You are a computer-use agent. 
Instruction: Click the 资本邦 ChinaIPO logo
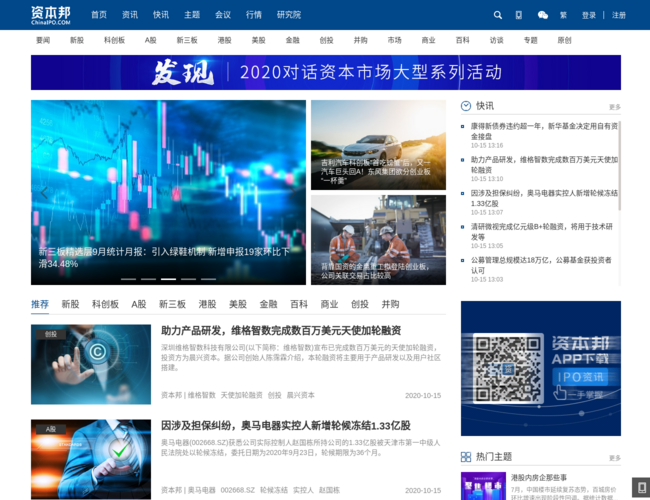(x=51, y=15)
